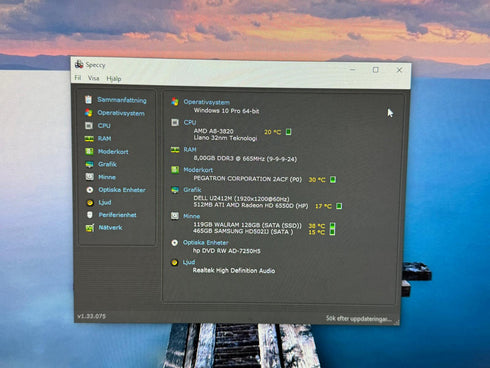The height and width of the screenshot is (368, 490).
Task: Click the Operativsystem heading link in summary
Action: [x=207, y=102]
